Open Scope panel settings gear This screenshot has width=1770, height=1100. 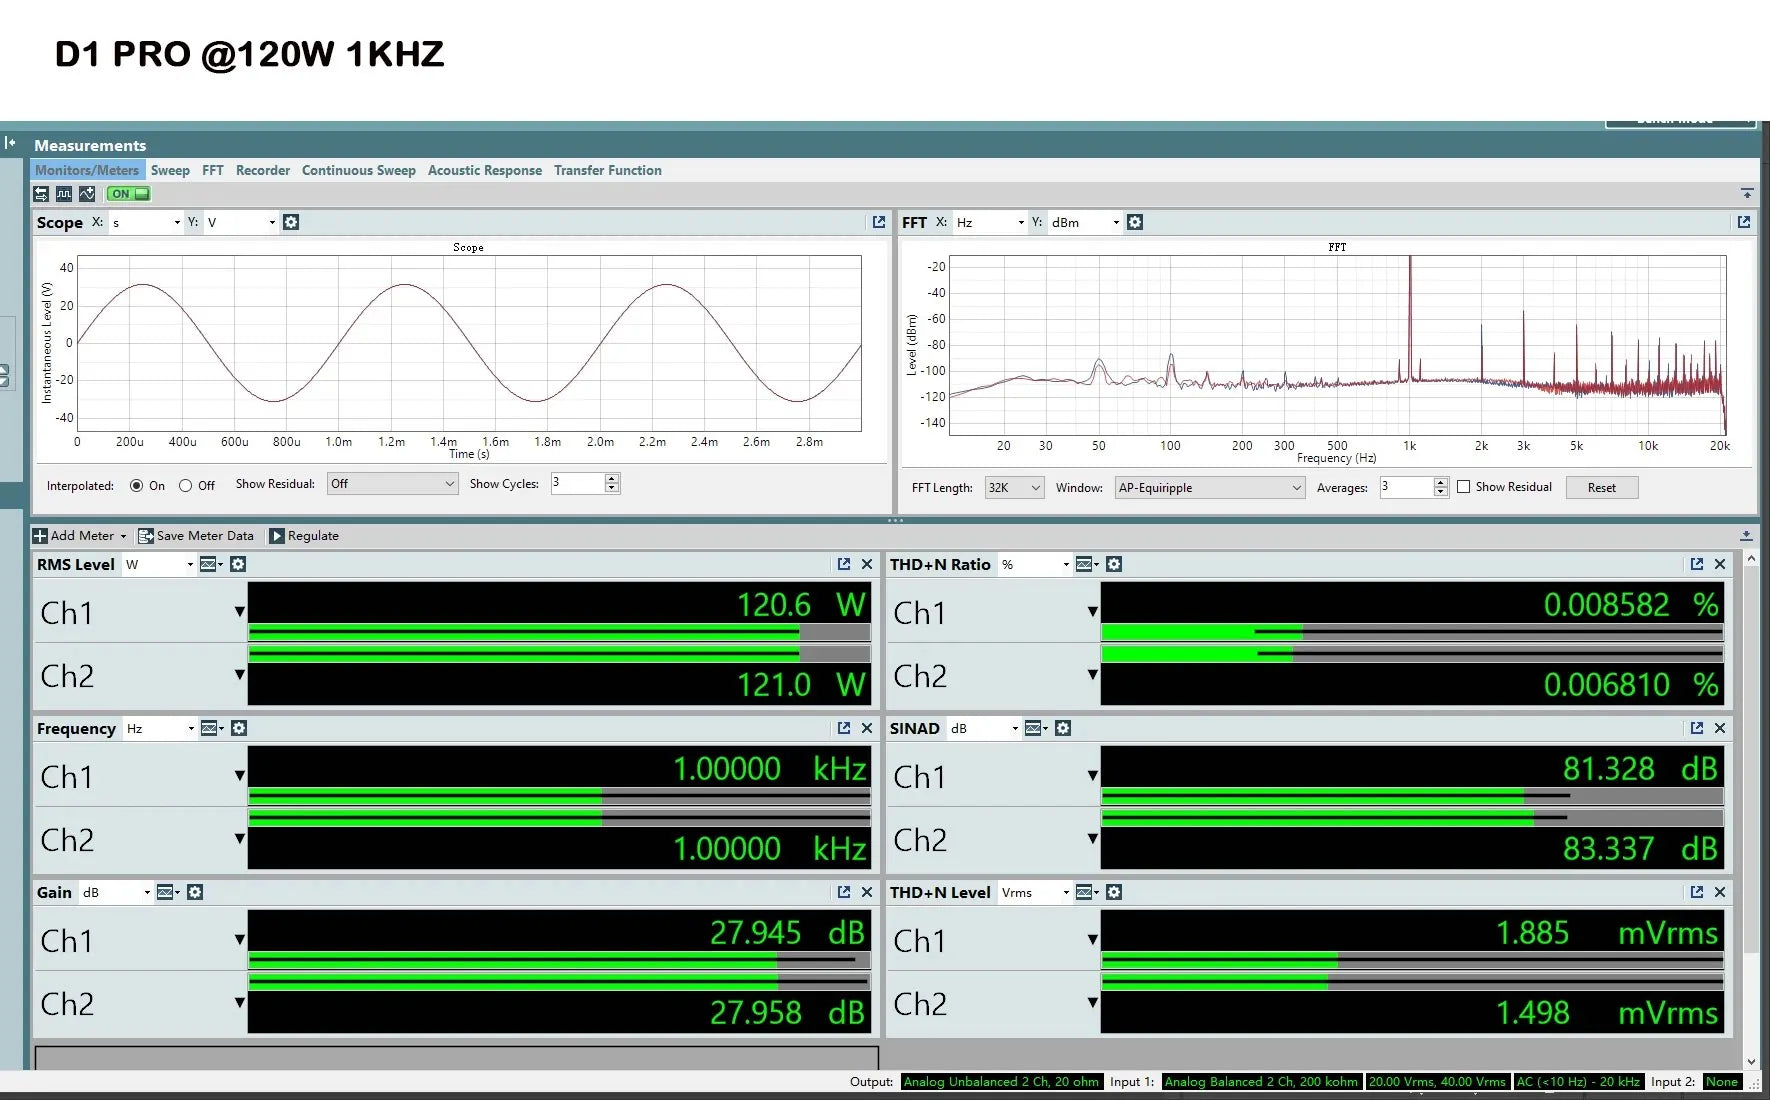pos(291,222)
